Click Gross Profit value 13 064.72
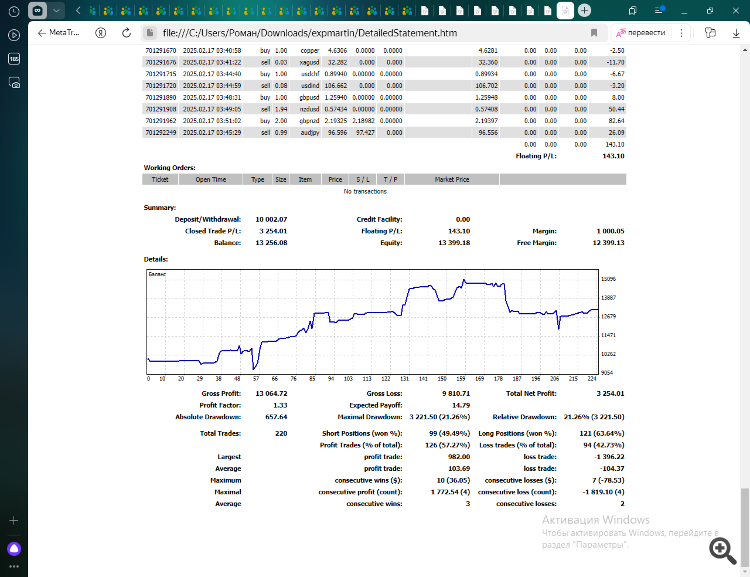The width and height of the screenshot is (750, 577). [x=271, y=393]
